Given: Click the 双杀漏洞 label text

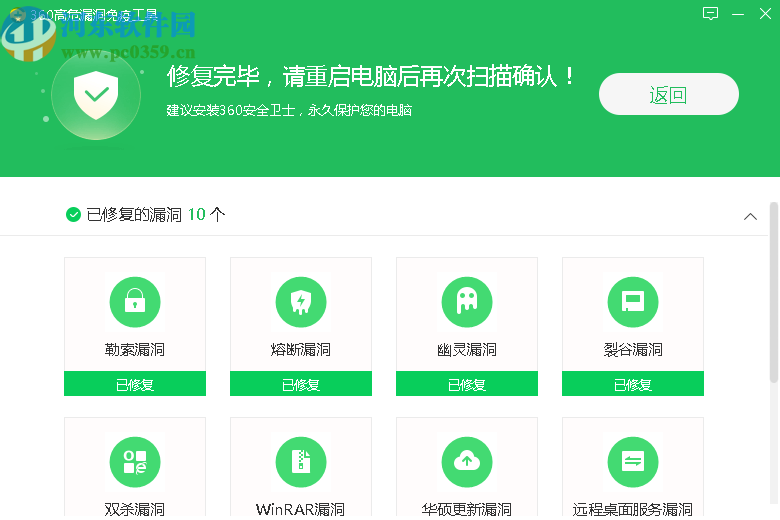Looking at the screenshot, I should point(134,509).
